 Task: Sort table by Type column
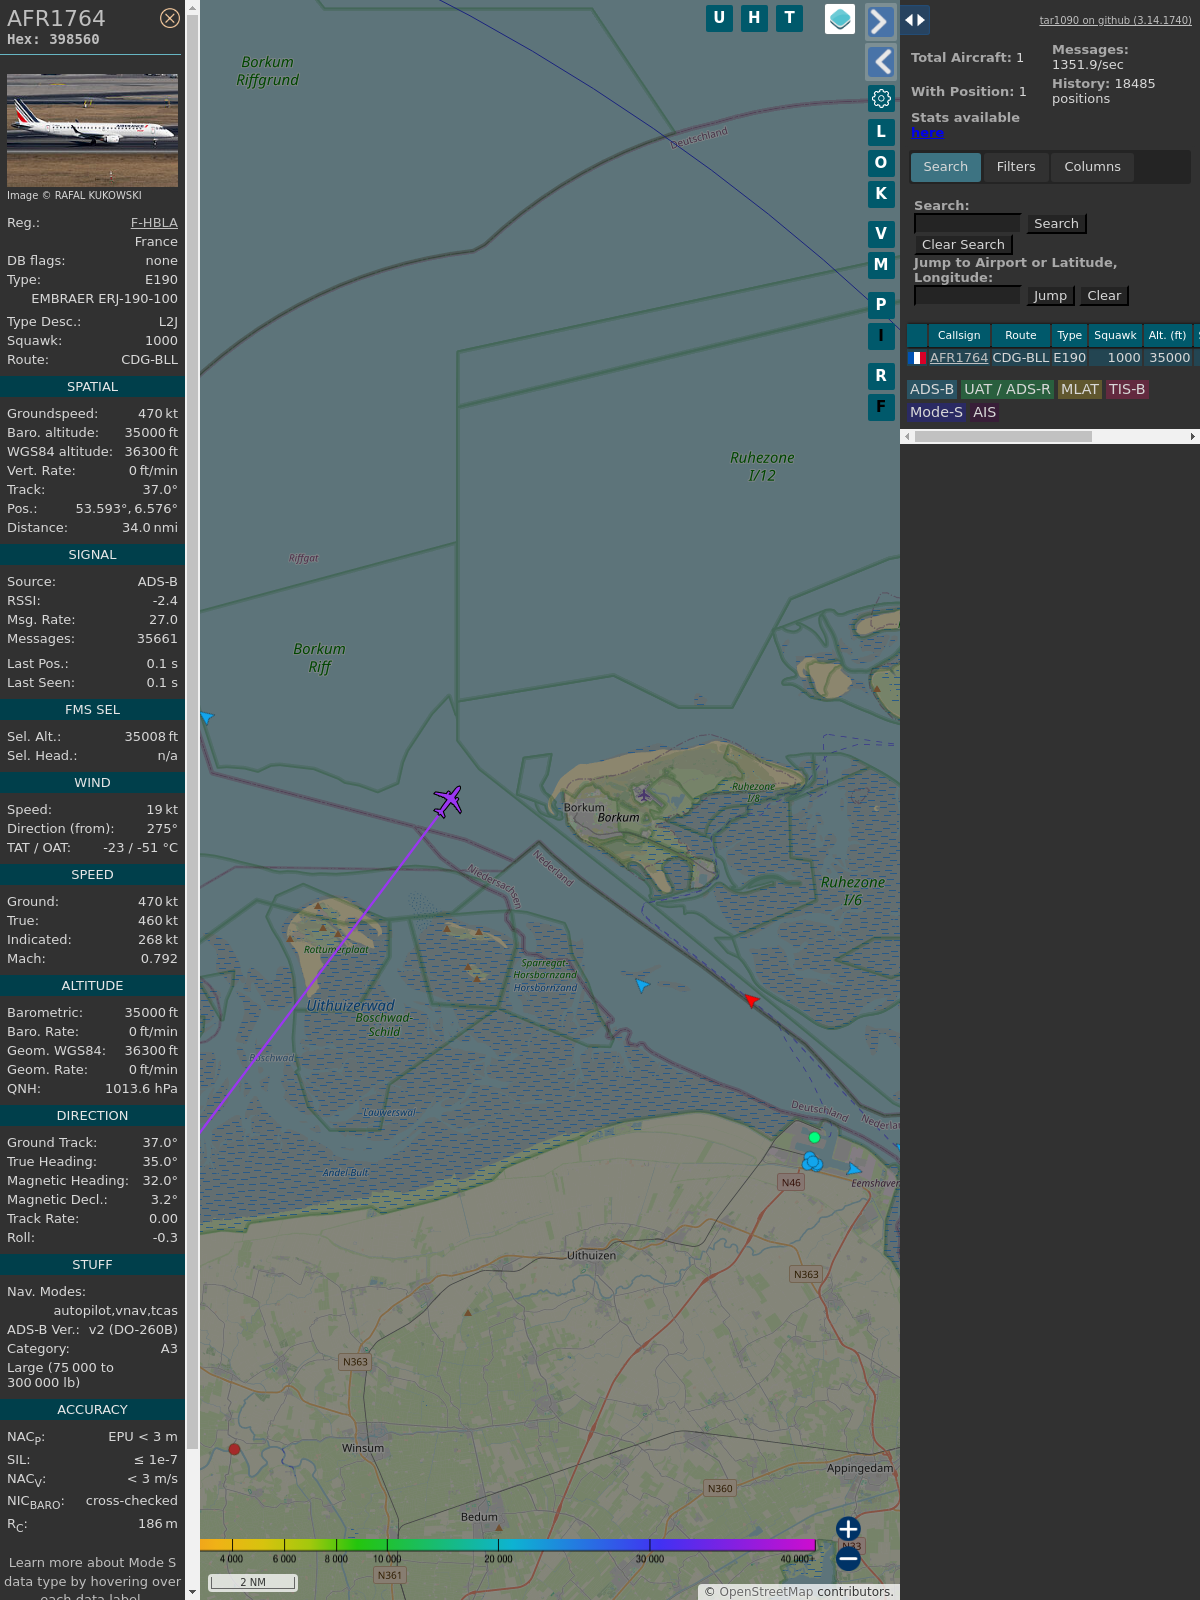click(1070, 336)
